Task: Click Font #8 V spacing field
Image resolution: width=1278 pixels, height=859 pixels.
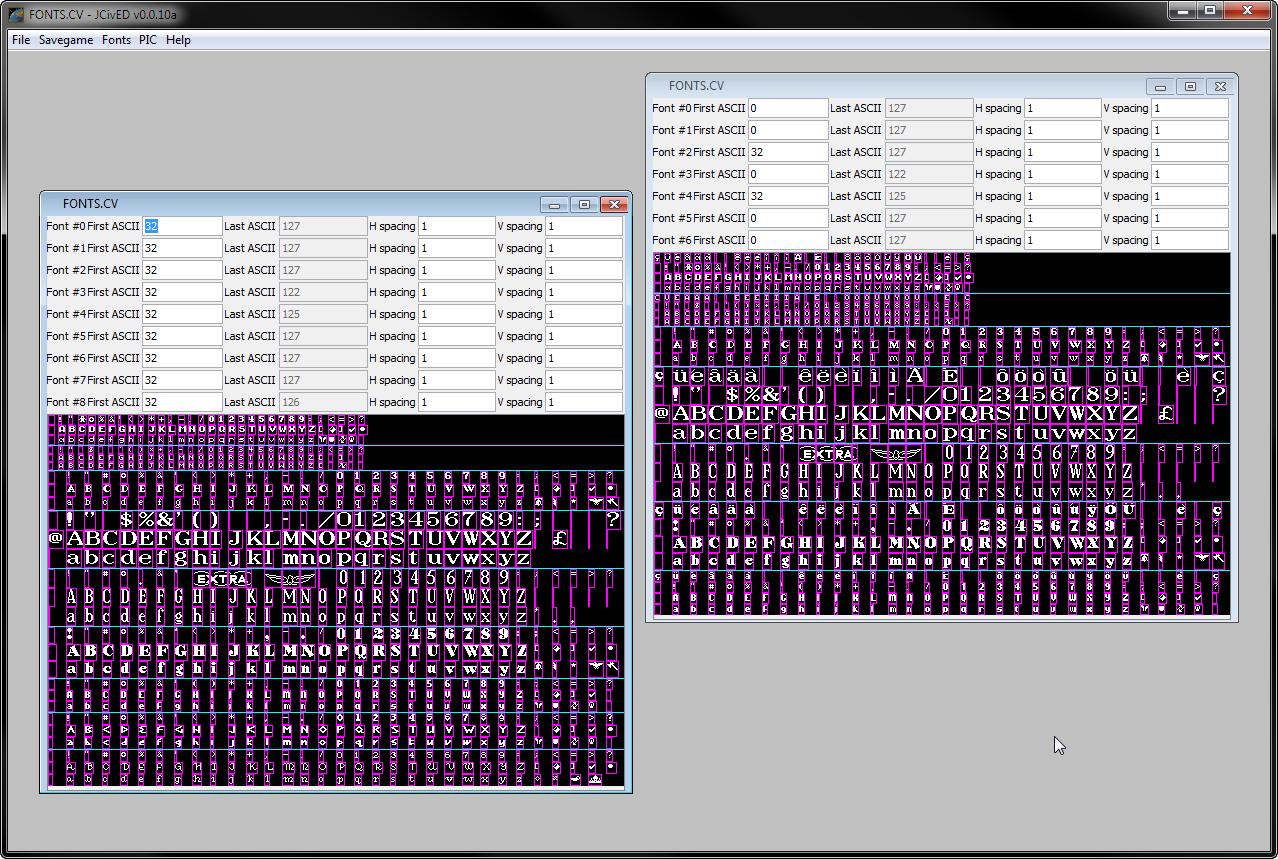Action: tap(583, 402)
